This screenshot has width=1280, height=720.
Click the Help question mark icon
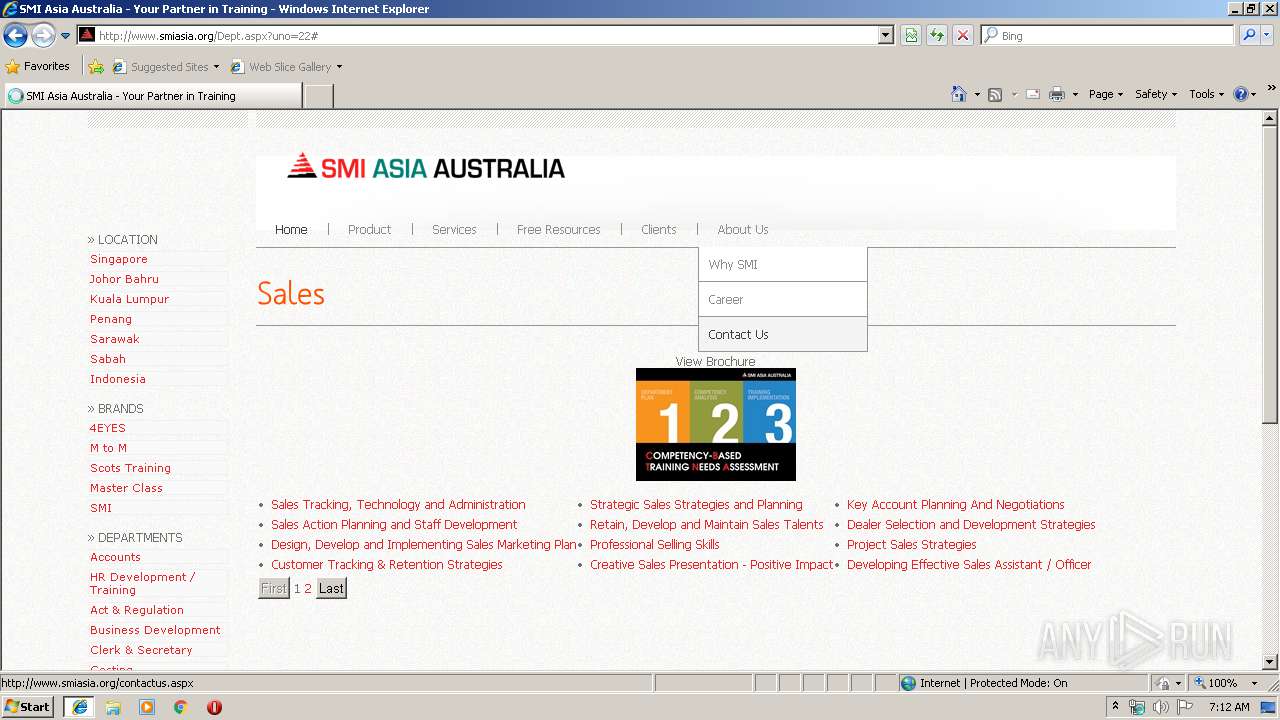pyautogui.click(x=1241, y=94)
